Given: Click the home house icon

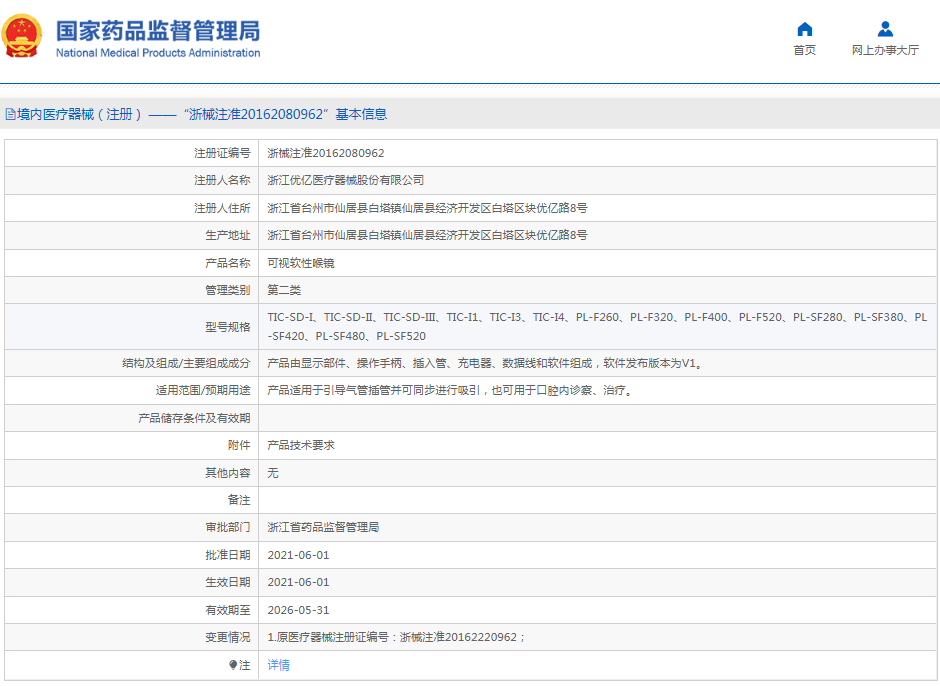Looking at the screenshot, I should pyautogui.click(x=804, y=29).
